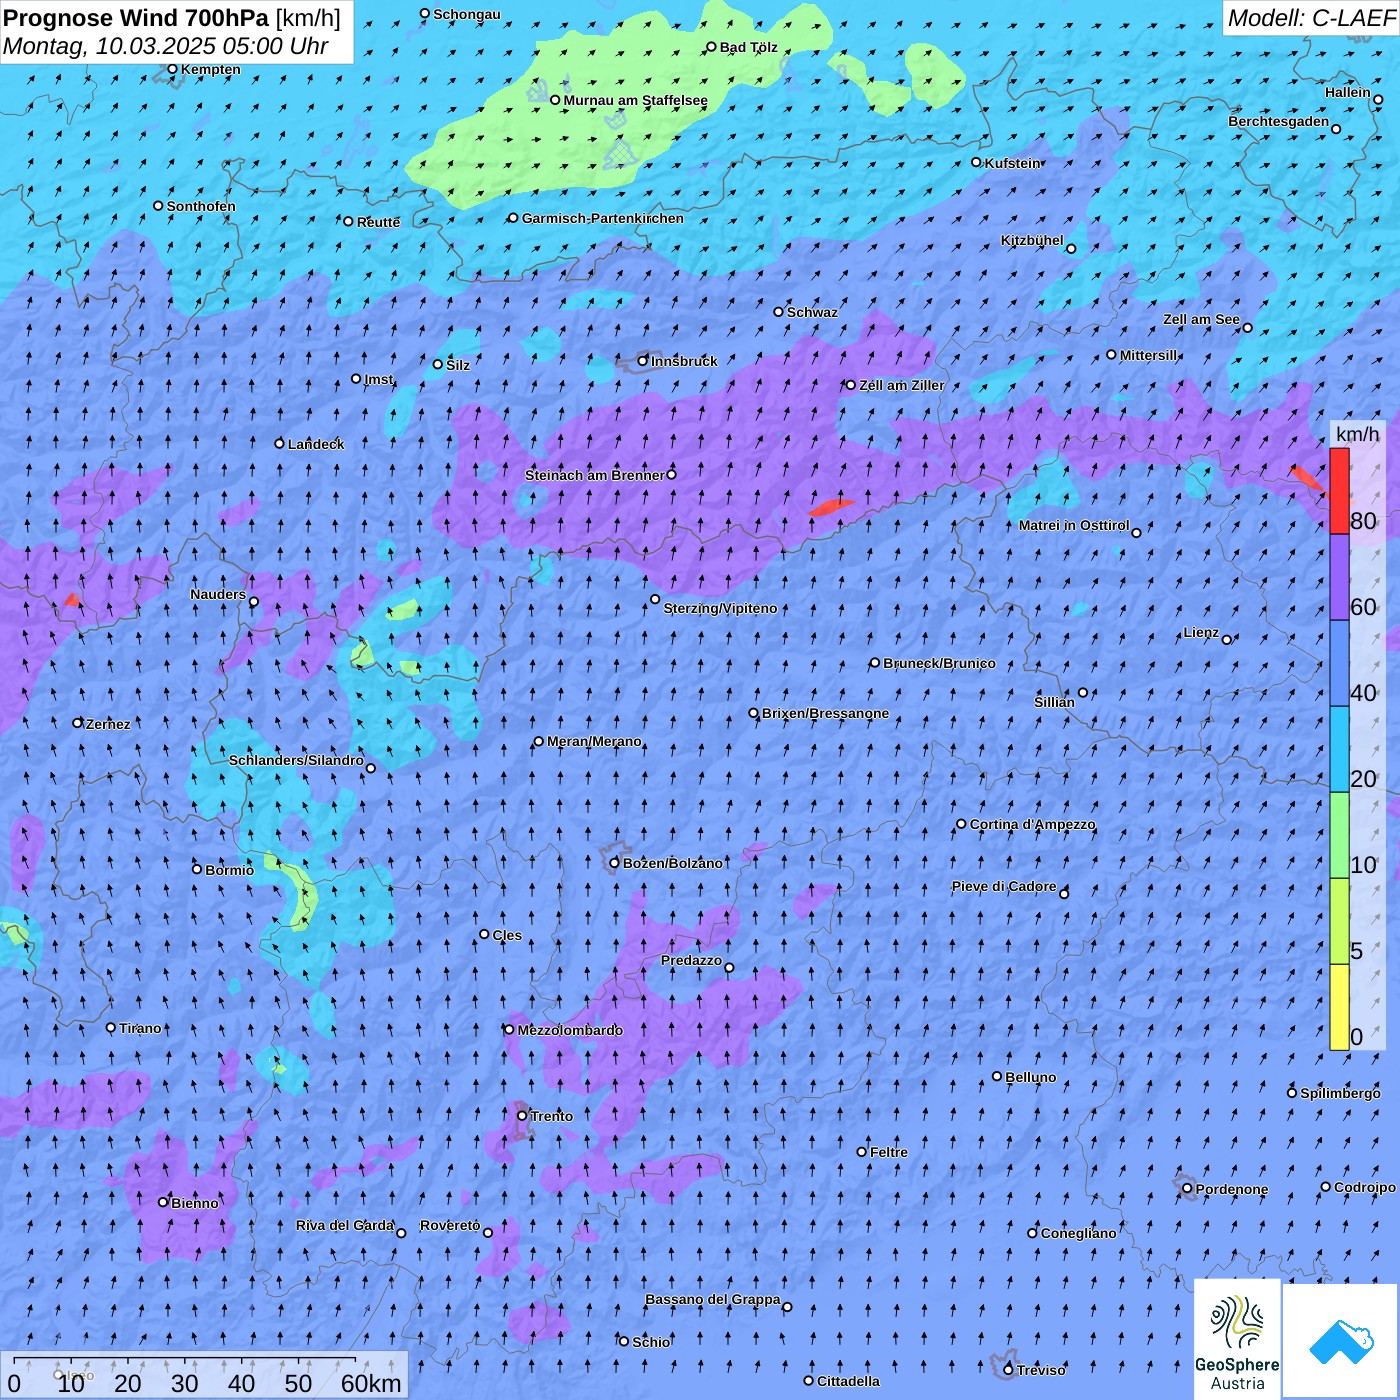Click the Spilimbergo label
1400x1400 pixels.
point(1340,1093)
